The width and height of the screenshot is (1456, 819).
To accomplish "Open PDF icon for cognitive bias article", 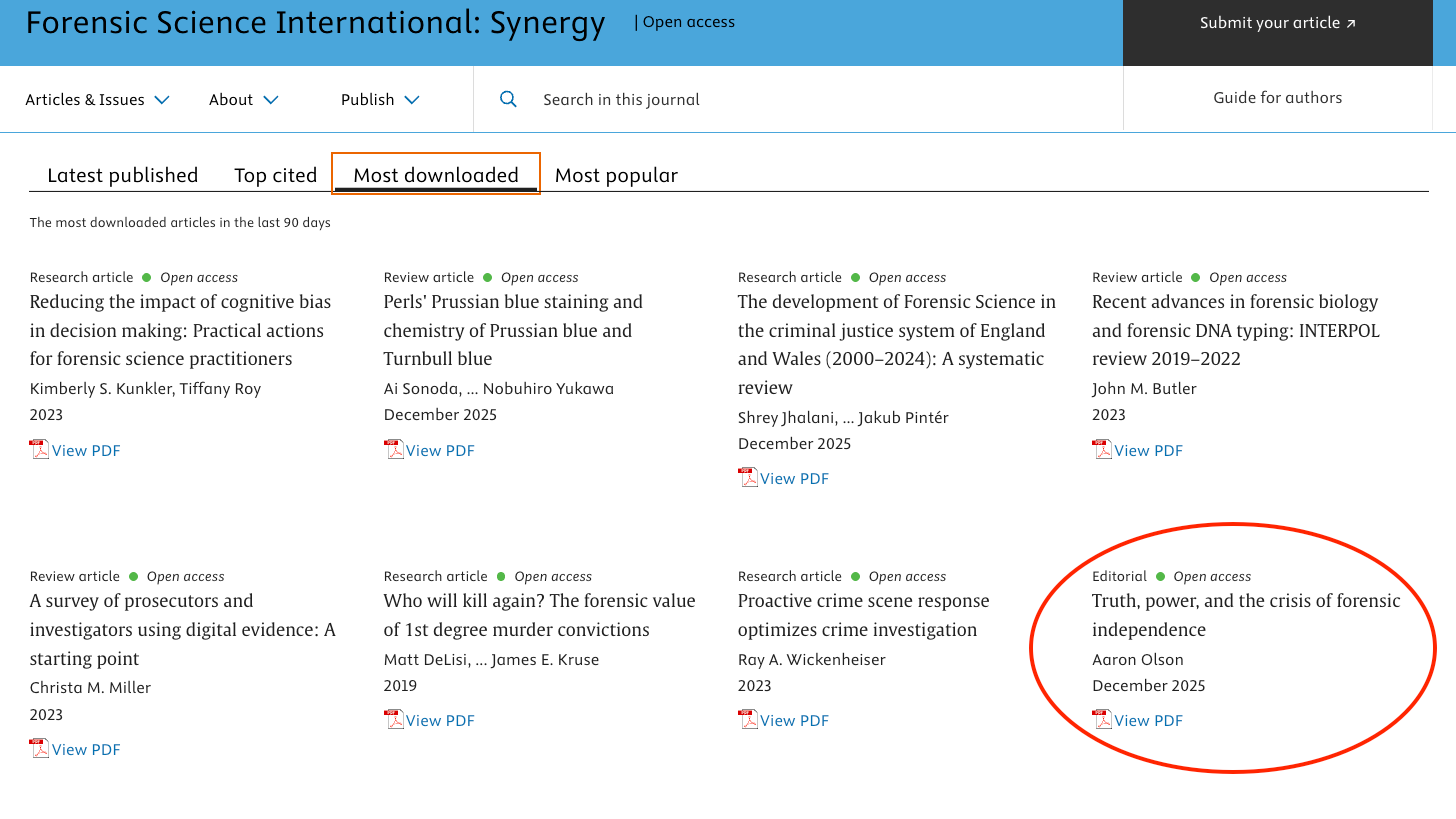I will coord(40,449).
